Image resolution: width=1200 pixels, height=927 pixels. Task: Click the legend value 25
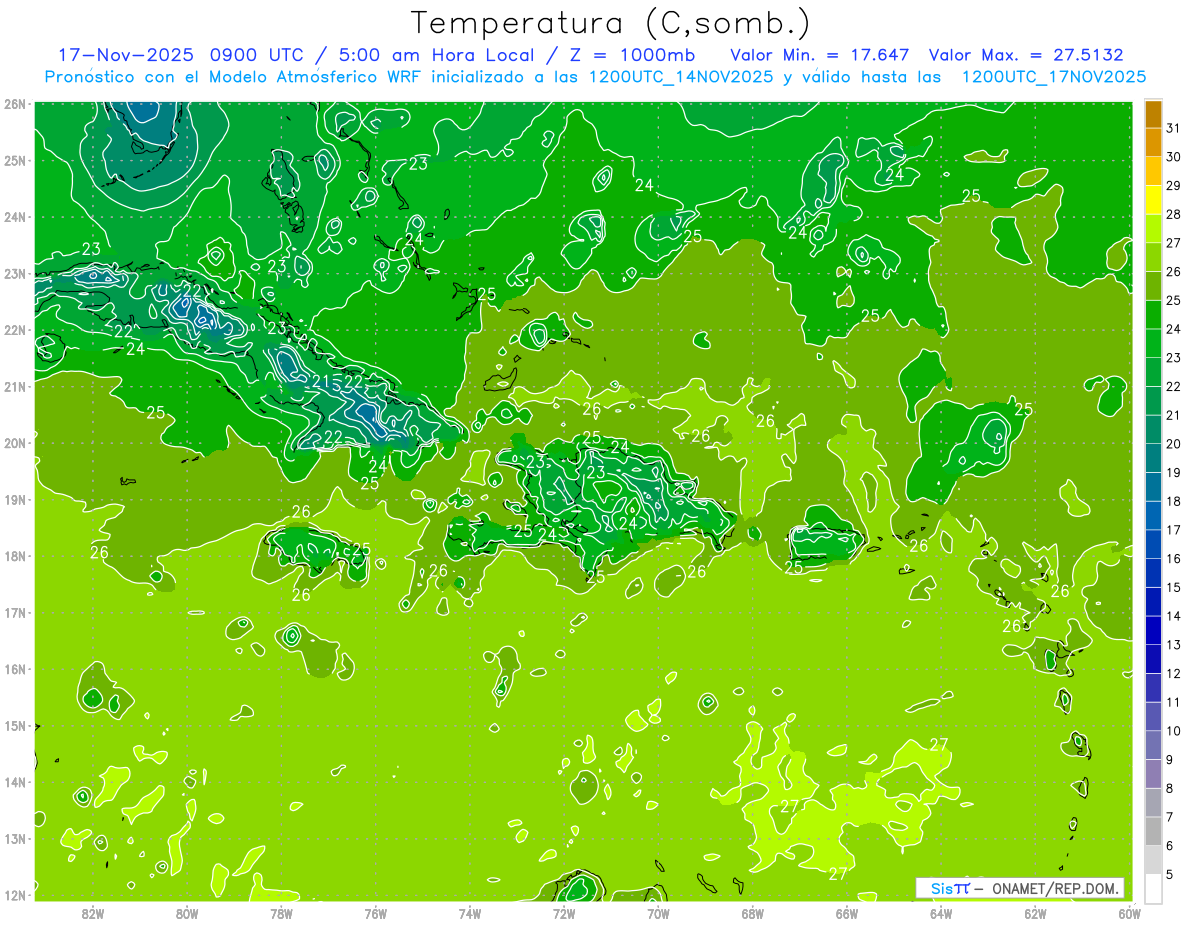[x=1173, y=300]
